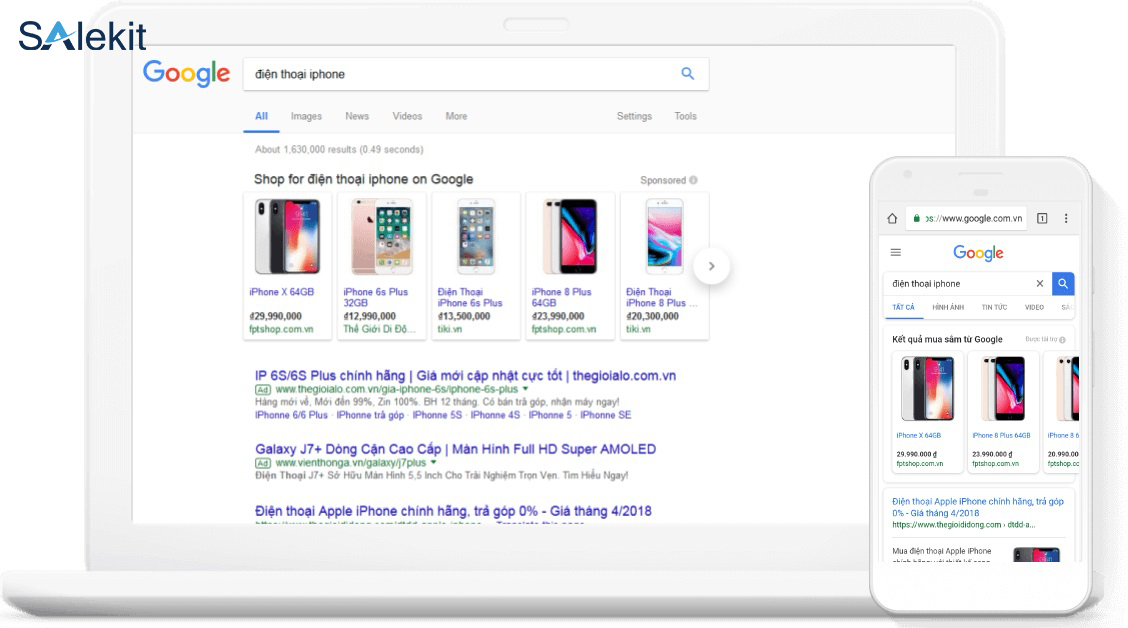Open Google search Settings
1128x628 pixels.
pyautogui.click(x=634, y=116)
